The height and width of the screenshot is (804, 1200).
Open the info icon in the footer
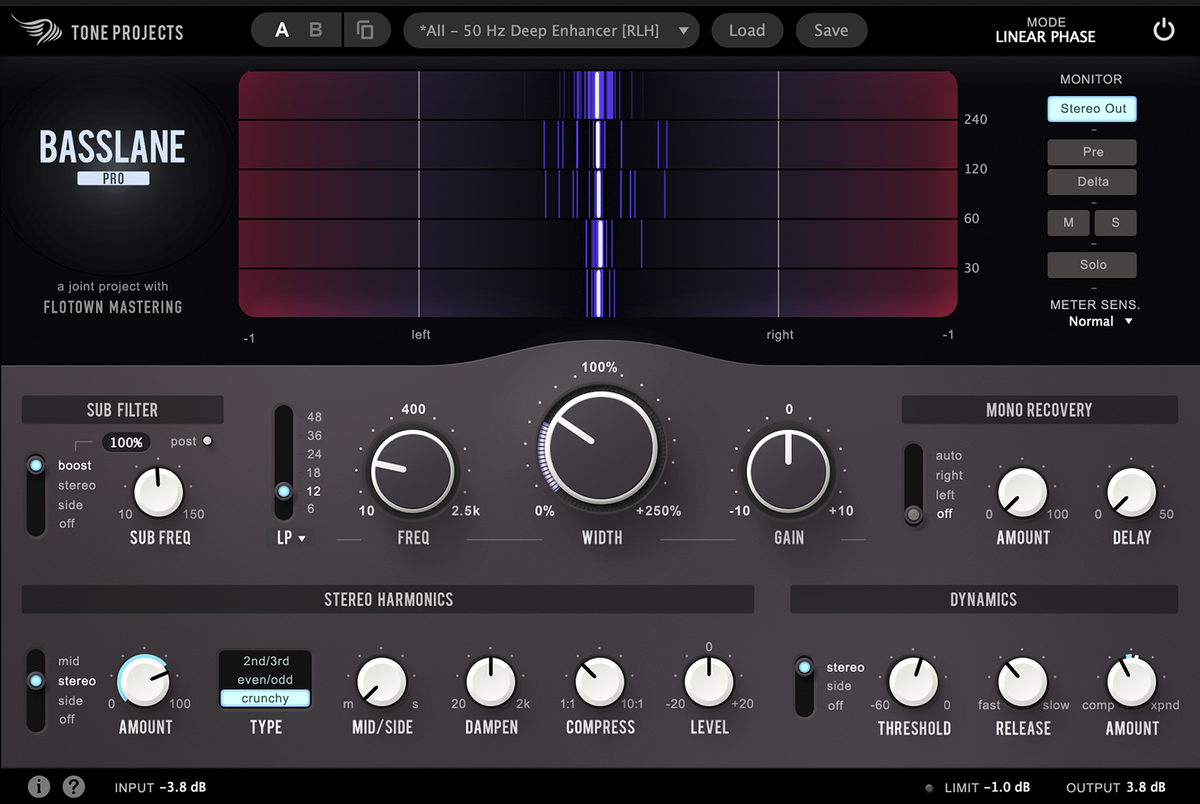39,786
